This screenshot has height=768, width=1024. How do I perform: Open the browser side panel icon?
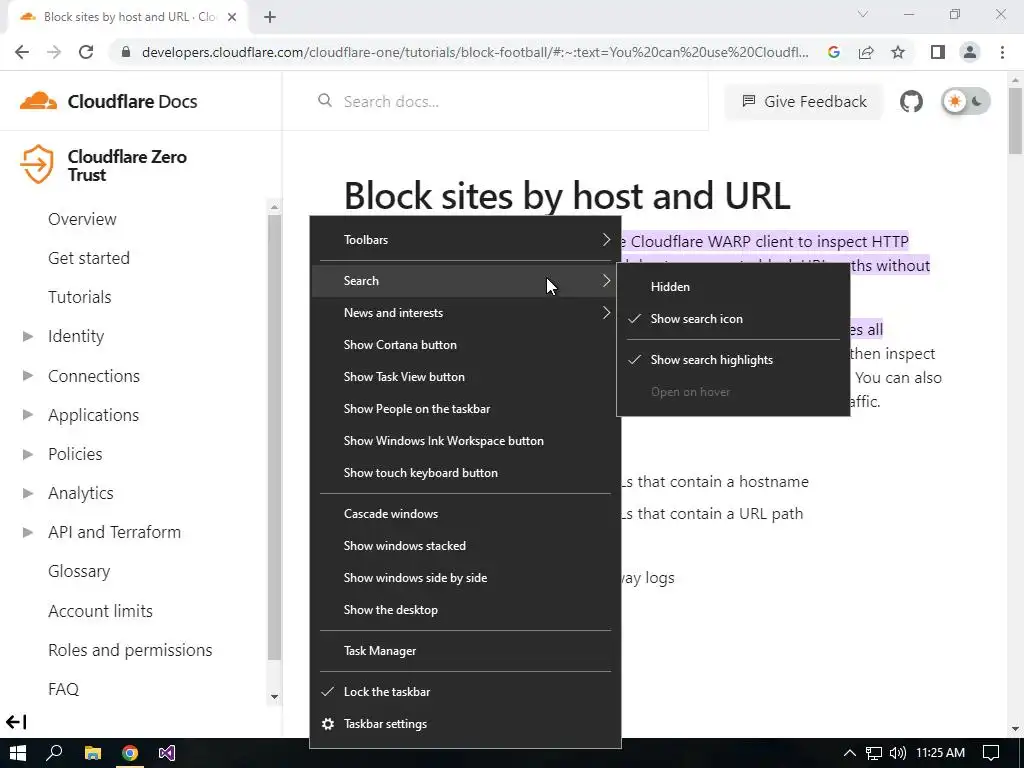(x=938, y=52)
